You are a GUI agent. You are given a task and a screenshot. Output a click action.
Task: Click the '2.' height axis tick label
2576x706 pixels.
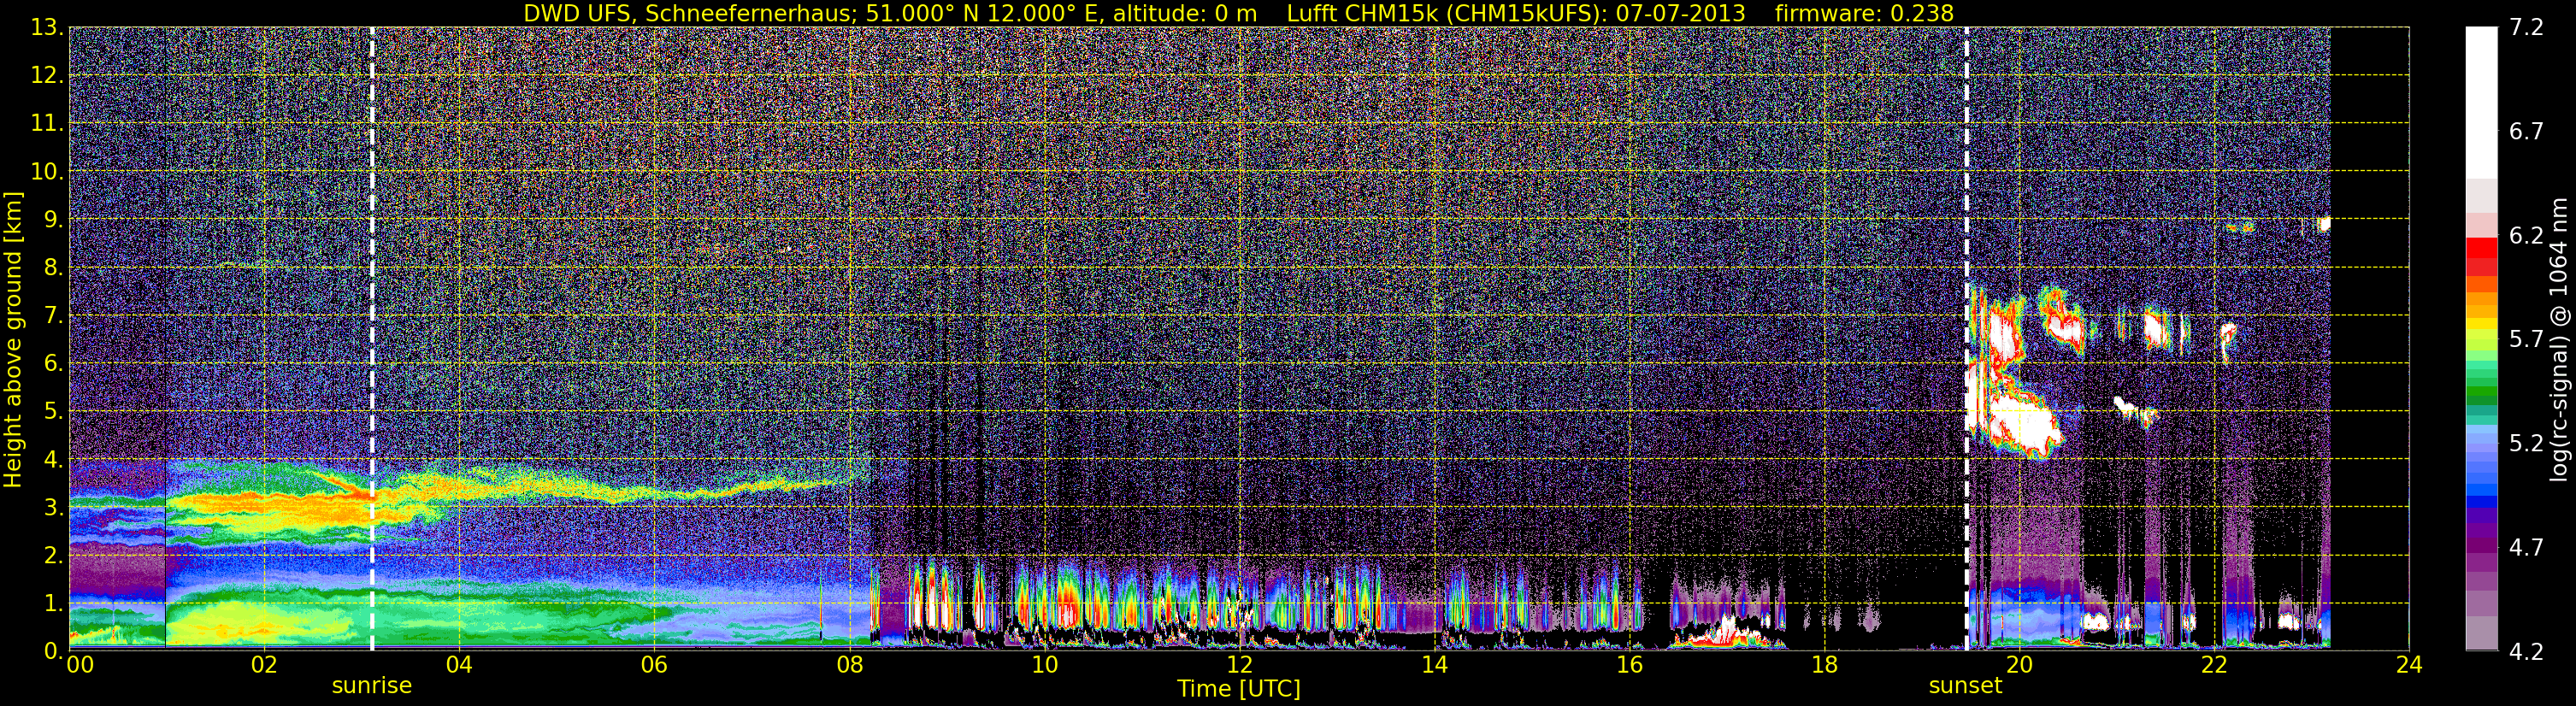click(54, 555)
